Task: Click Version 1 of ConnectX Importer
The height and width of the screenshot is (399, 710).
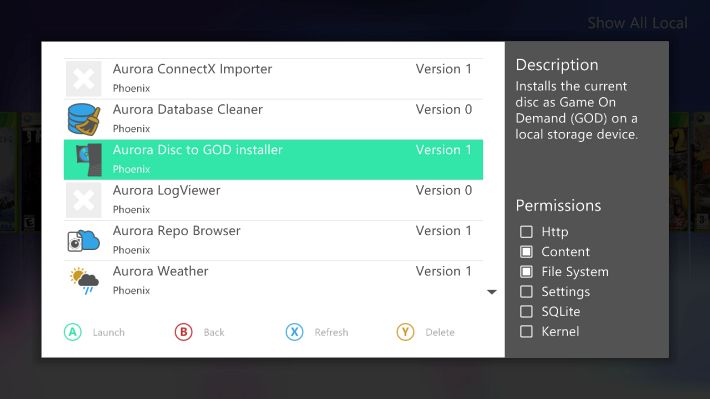Action: 444,69
